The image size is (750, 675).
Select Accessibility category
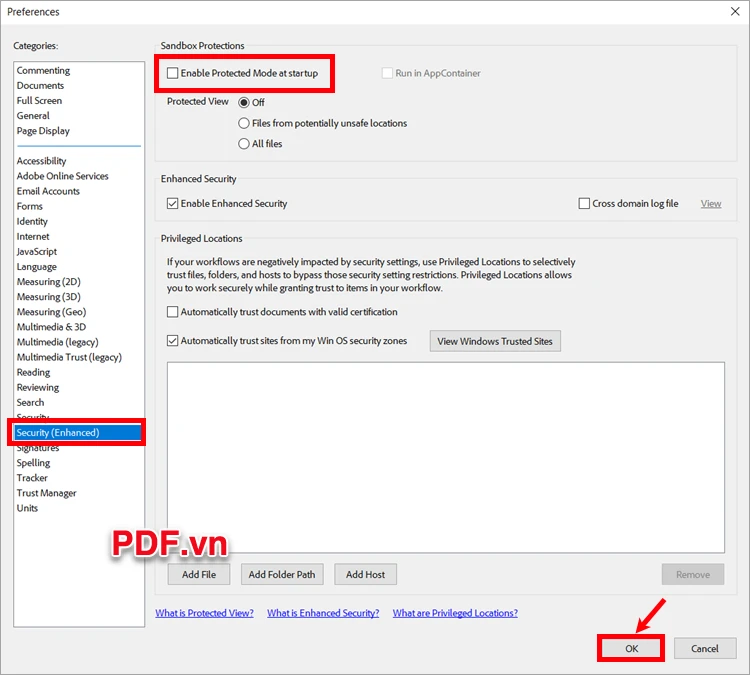coord(41,161)
